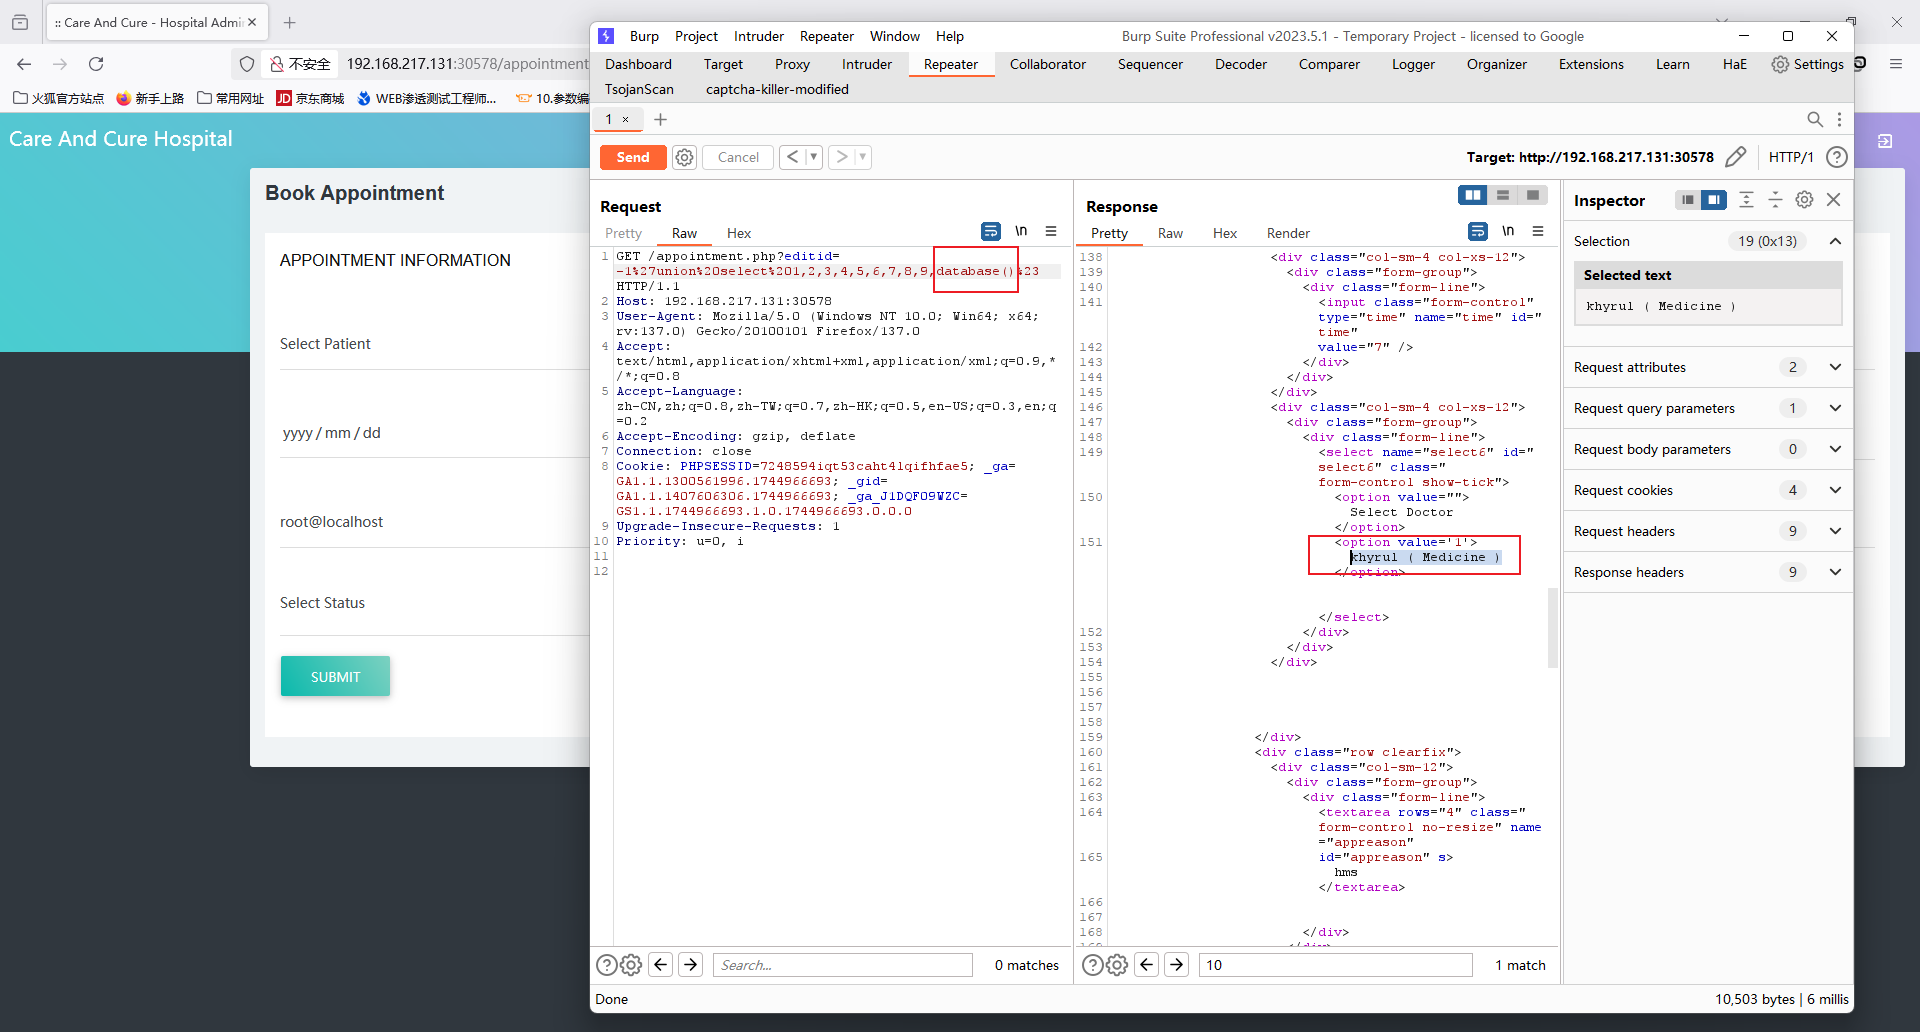Screen dimensions: 1920x1032
Task: Open history dropdown beside back arrow
Action: click(x=813, y=157)
